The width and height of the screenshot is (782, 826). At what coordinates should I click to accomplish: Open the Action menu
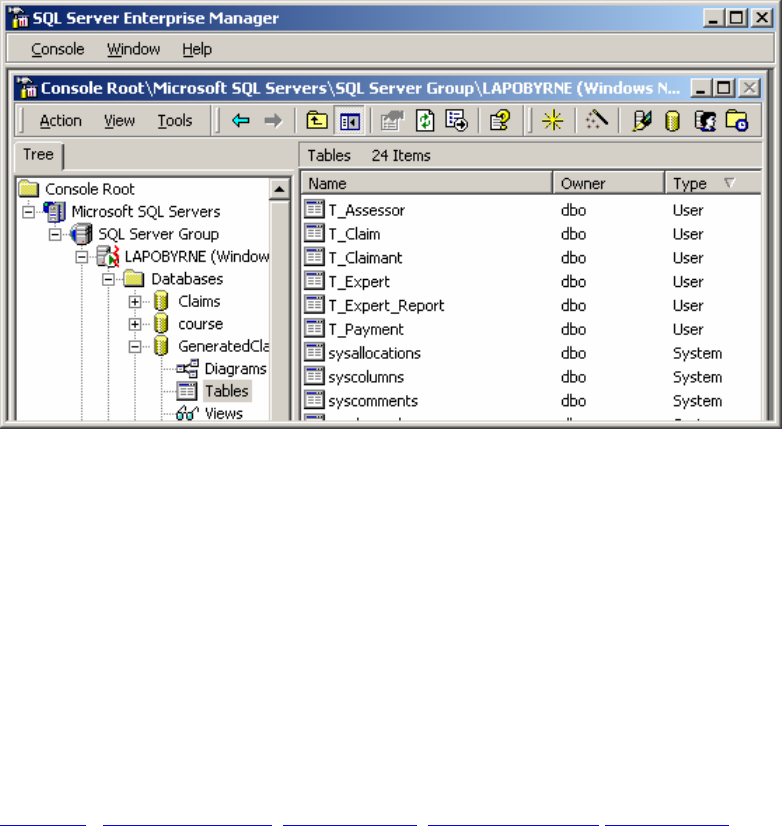[x=61, y=121]
